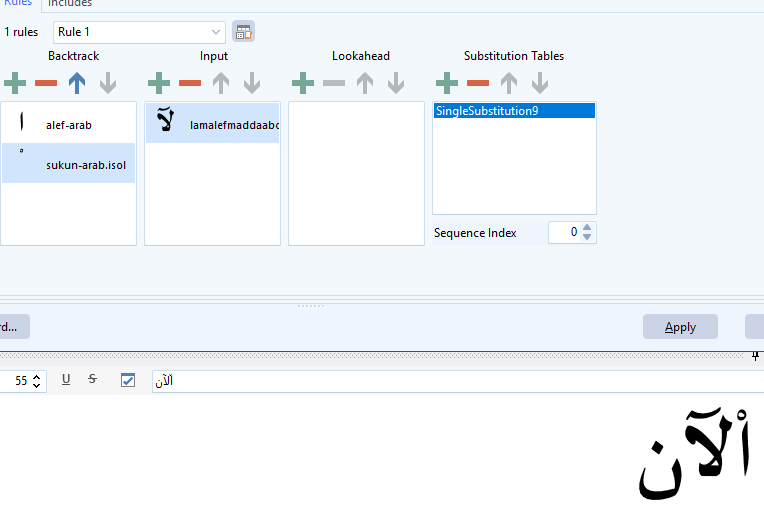764x514 pixels.
Task: Move the Backtrack glyph up
Action: [x=77, y=82]
